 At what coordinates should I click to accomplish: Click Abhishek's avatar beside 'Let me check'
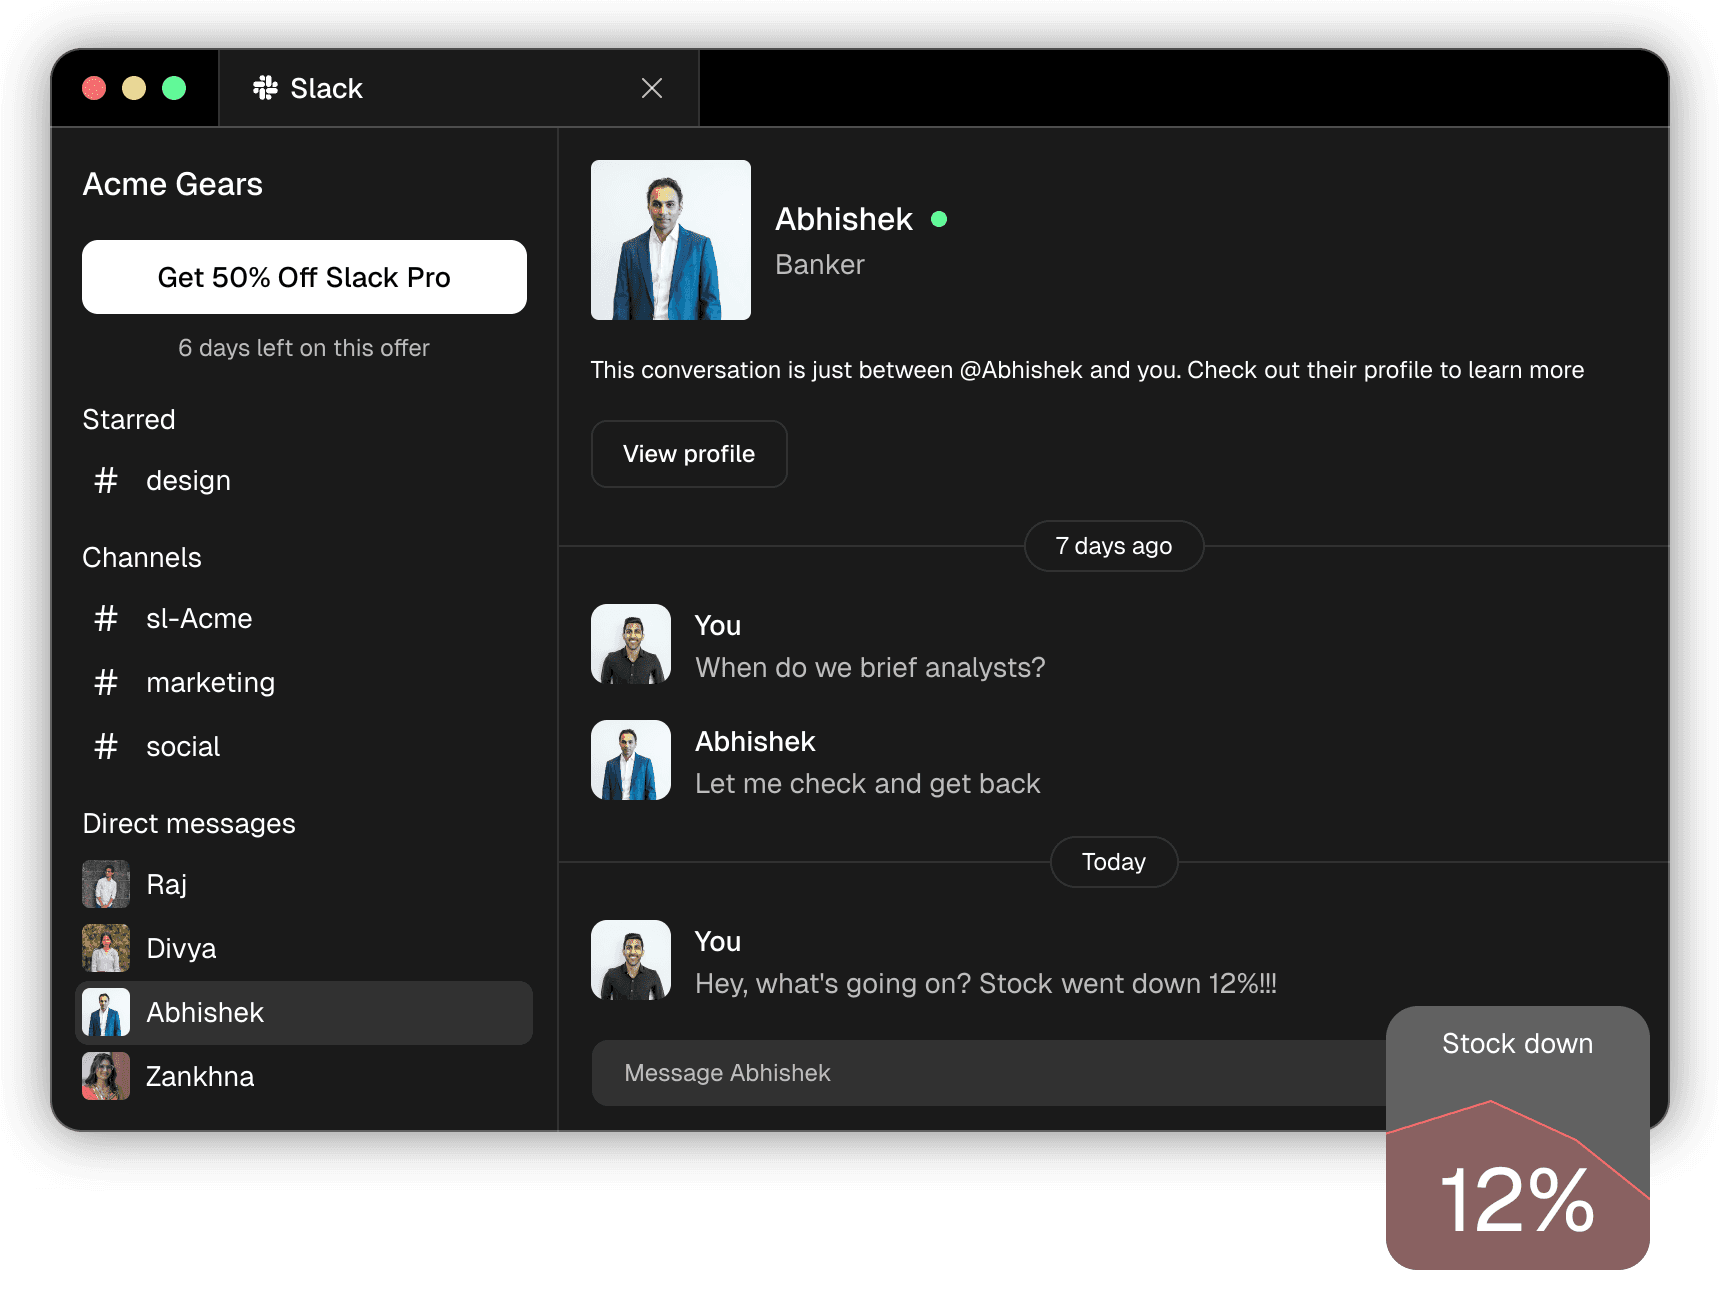pyautogui.click(x=631, y=760)
